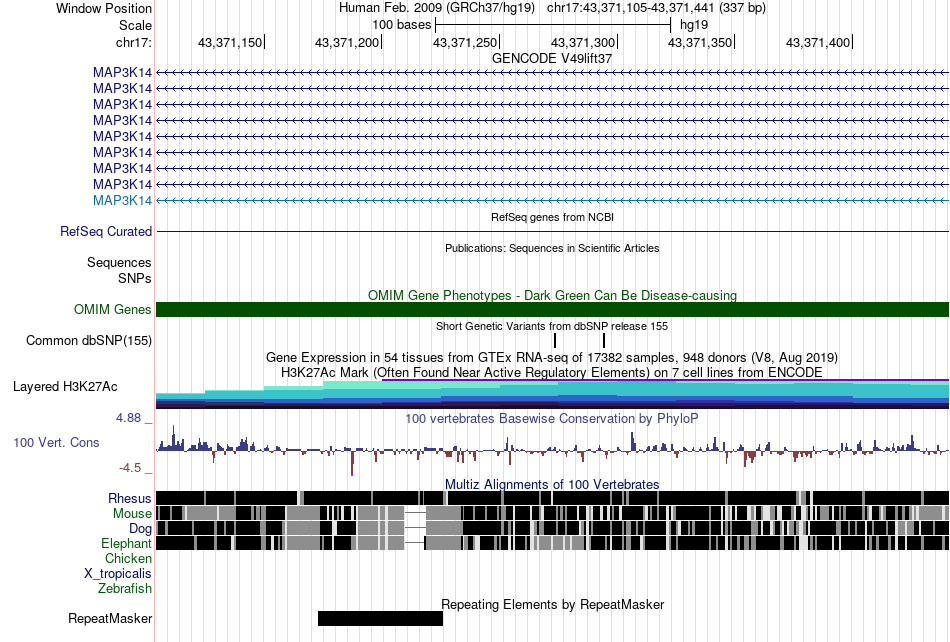Click the X_tropicalis alignment label
The image size is (950, 642).
tap(118, 574)
